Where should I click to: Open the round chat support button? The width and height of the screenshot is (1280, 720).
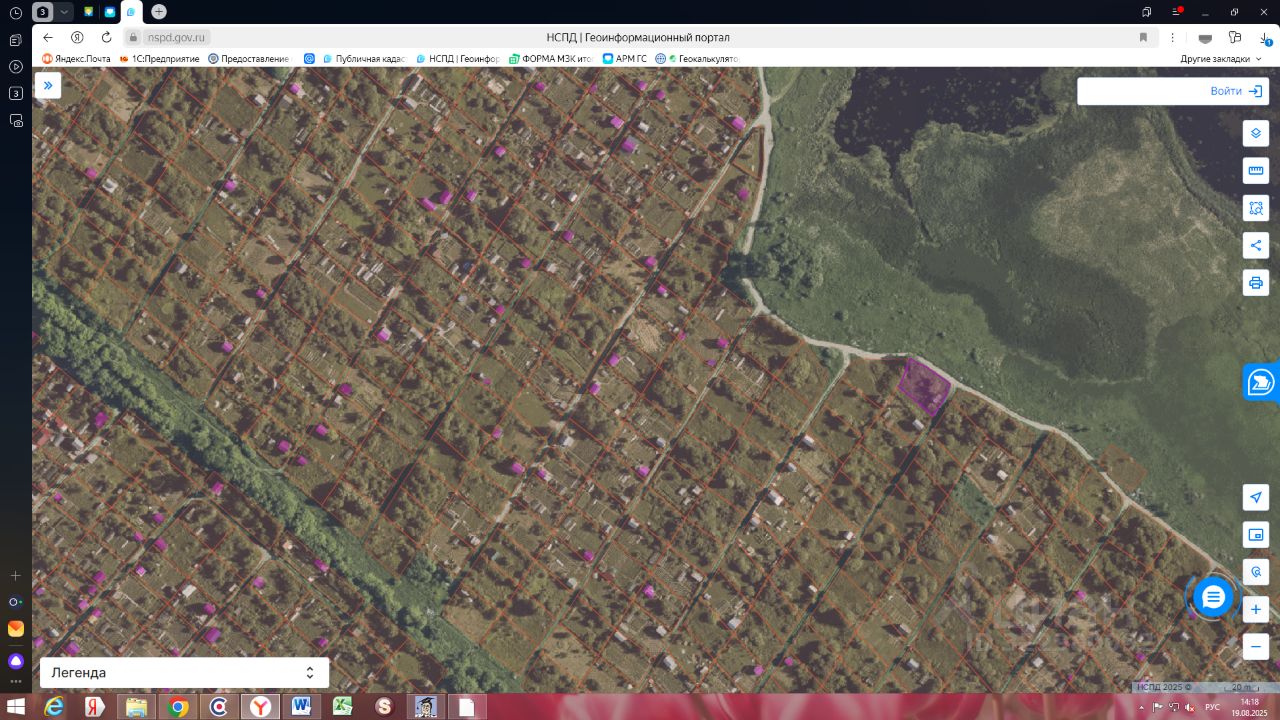pos(1213,598)
